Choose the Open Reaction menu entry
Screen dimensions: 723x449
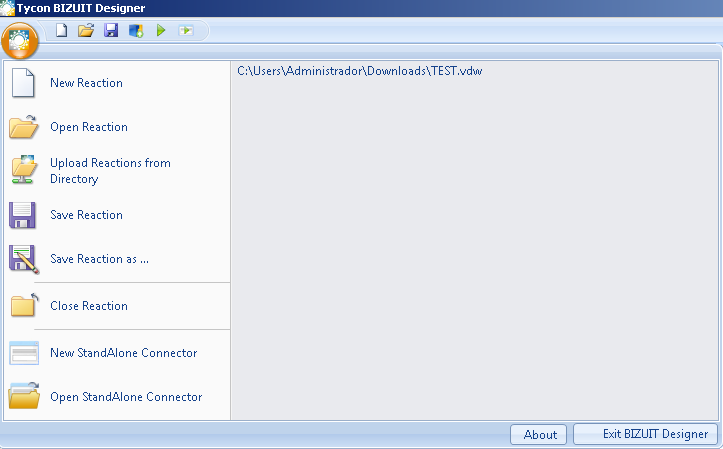[117, 127]
